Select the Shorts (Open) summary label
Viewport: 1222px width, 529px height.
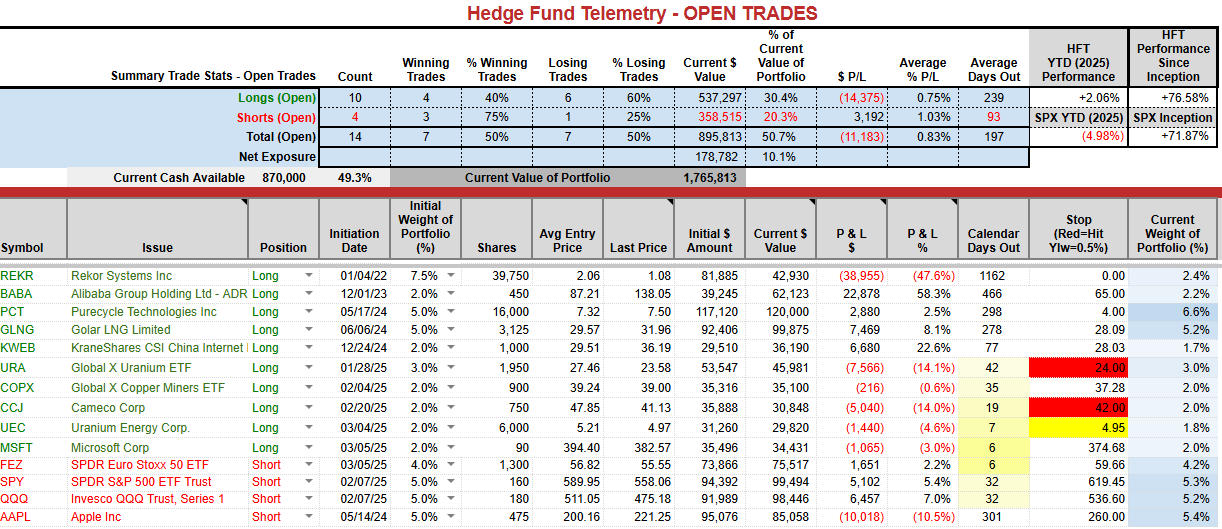[x=276, y=117]
